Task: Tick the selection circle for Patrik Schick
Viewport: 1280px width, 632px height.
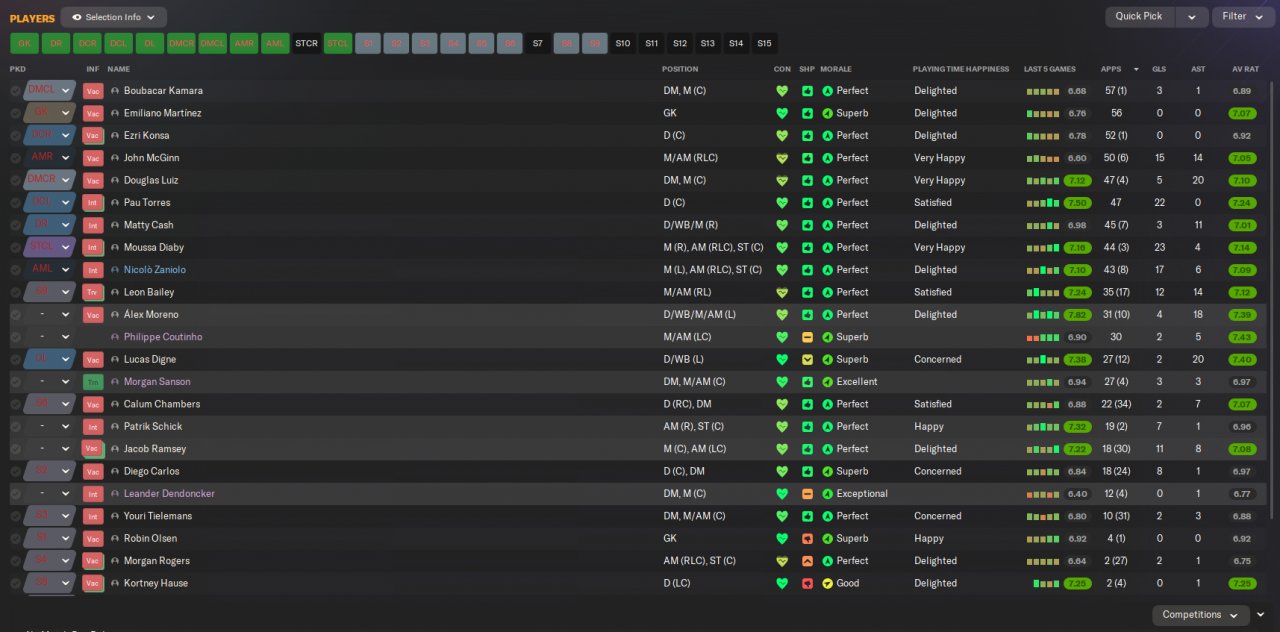Action: (15, 427)
